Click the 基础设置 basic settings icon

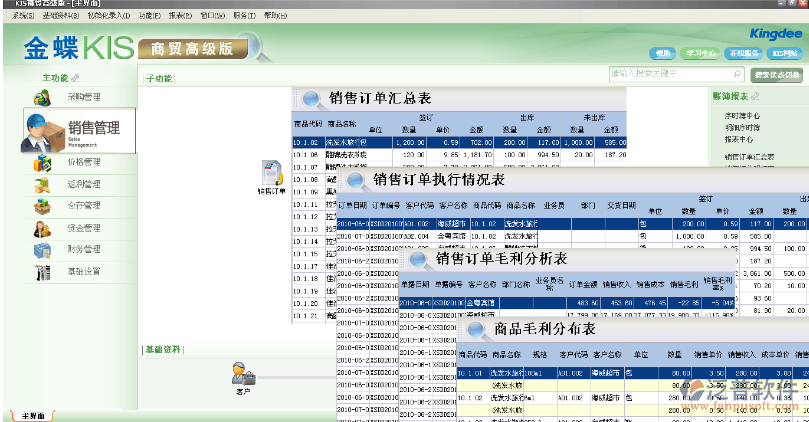[x=43, y=272]
